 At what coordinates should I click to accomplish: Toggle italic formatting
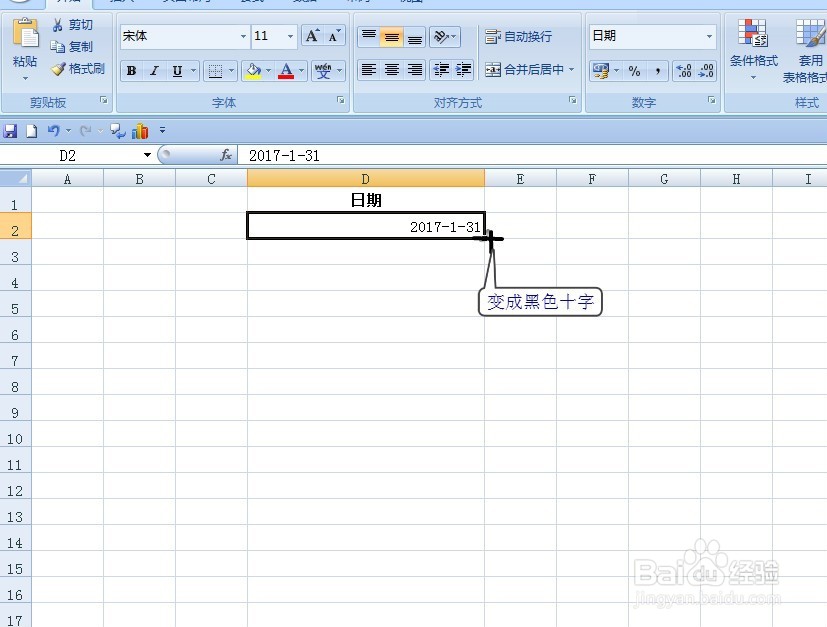click(153, 71)
